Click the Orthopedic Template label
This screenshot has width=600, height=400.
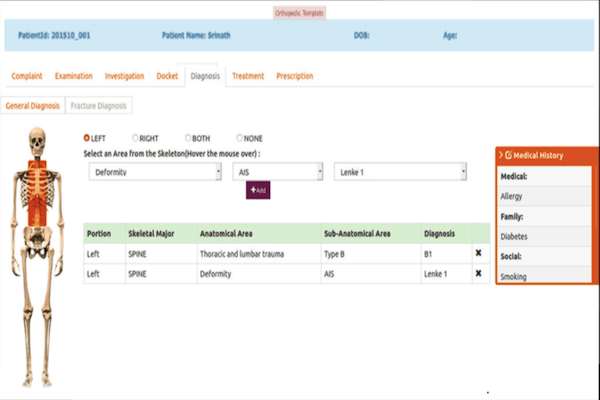299,13
